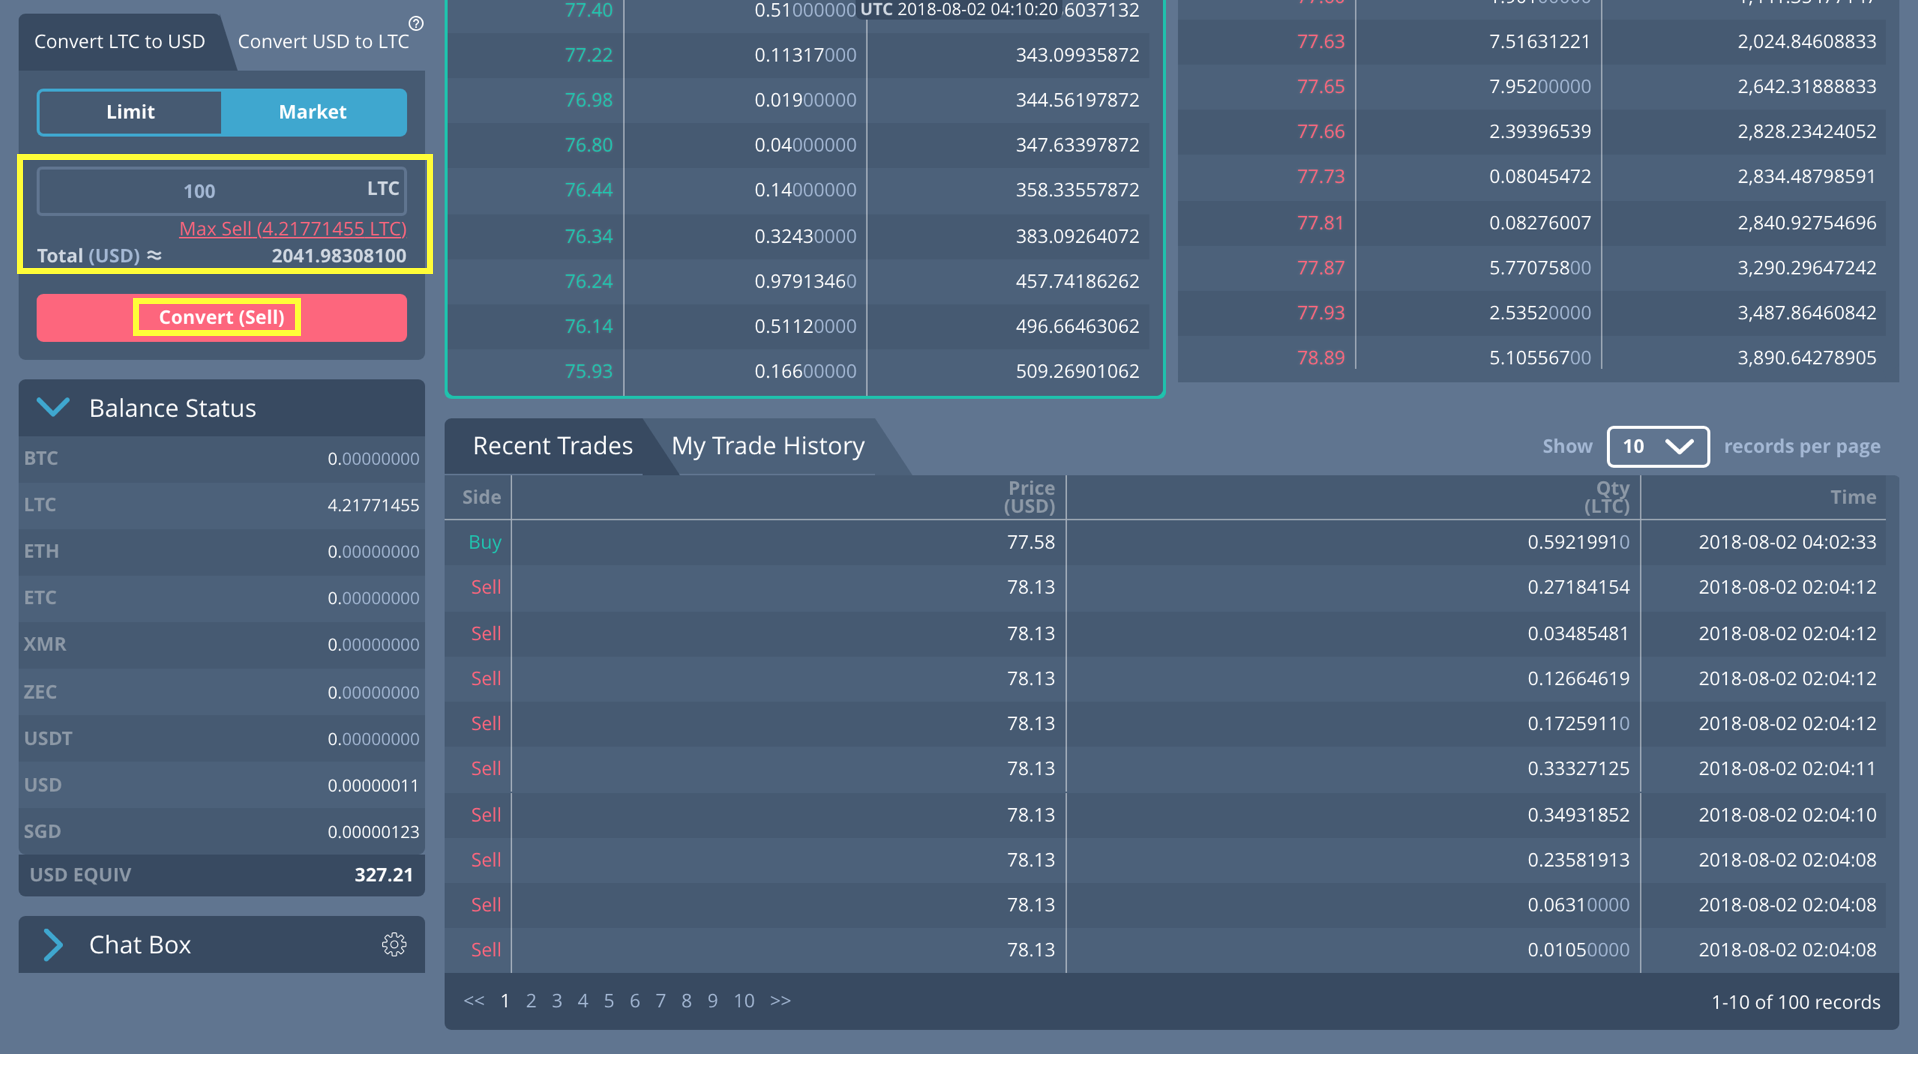Select the Limit order type
This screenshot has height=1080, width=1918.
tap(130, 112)
